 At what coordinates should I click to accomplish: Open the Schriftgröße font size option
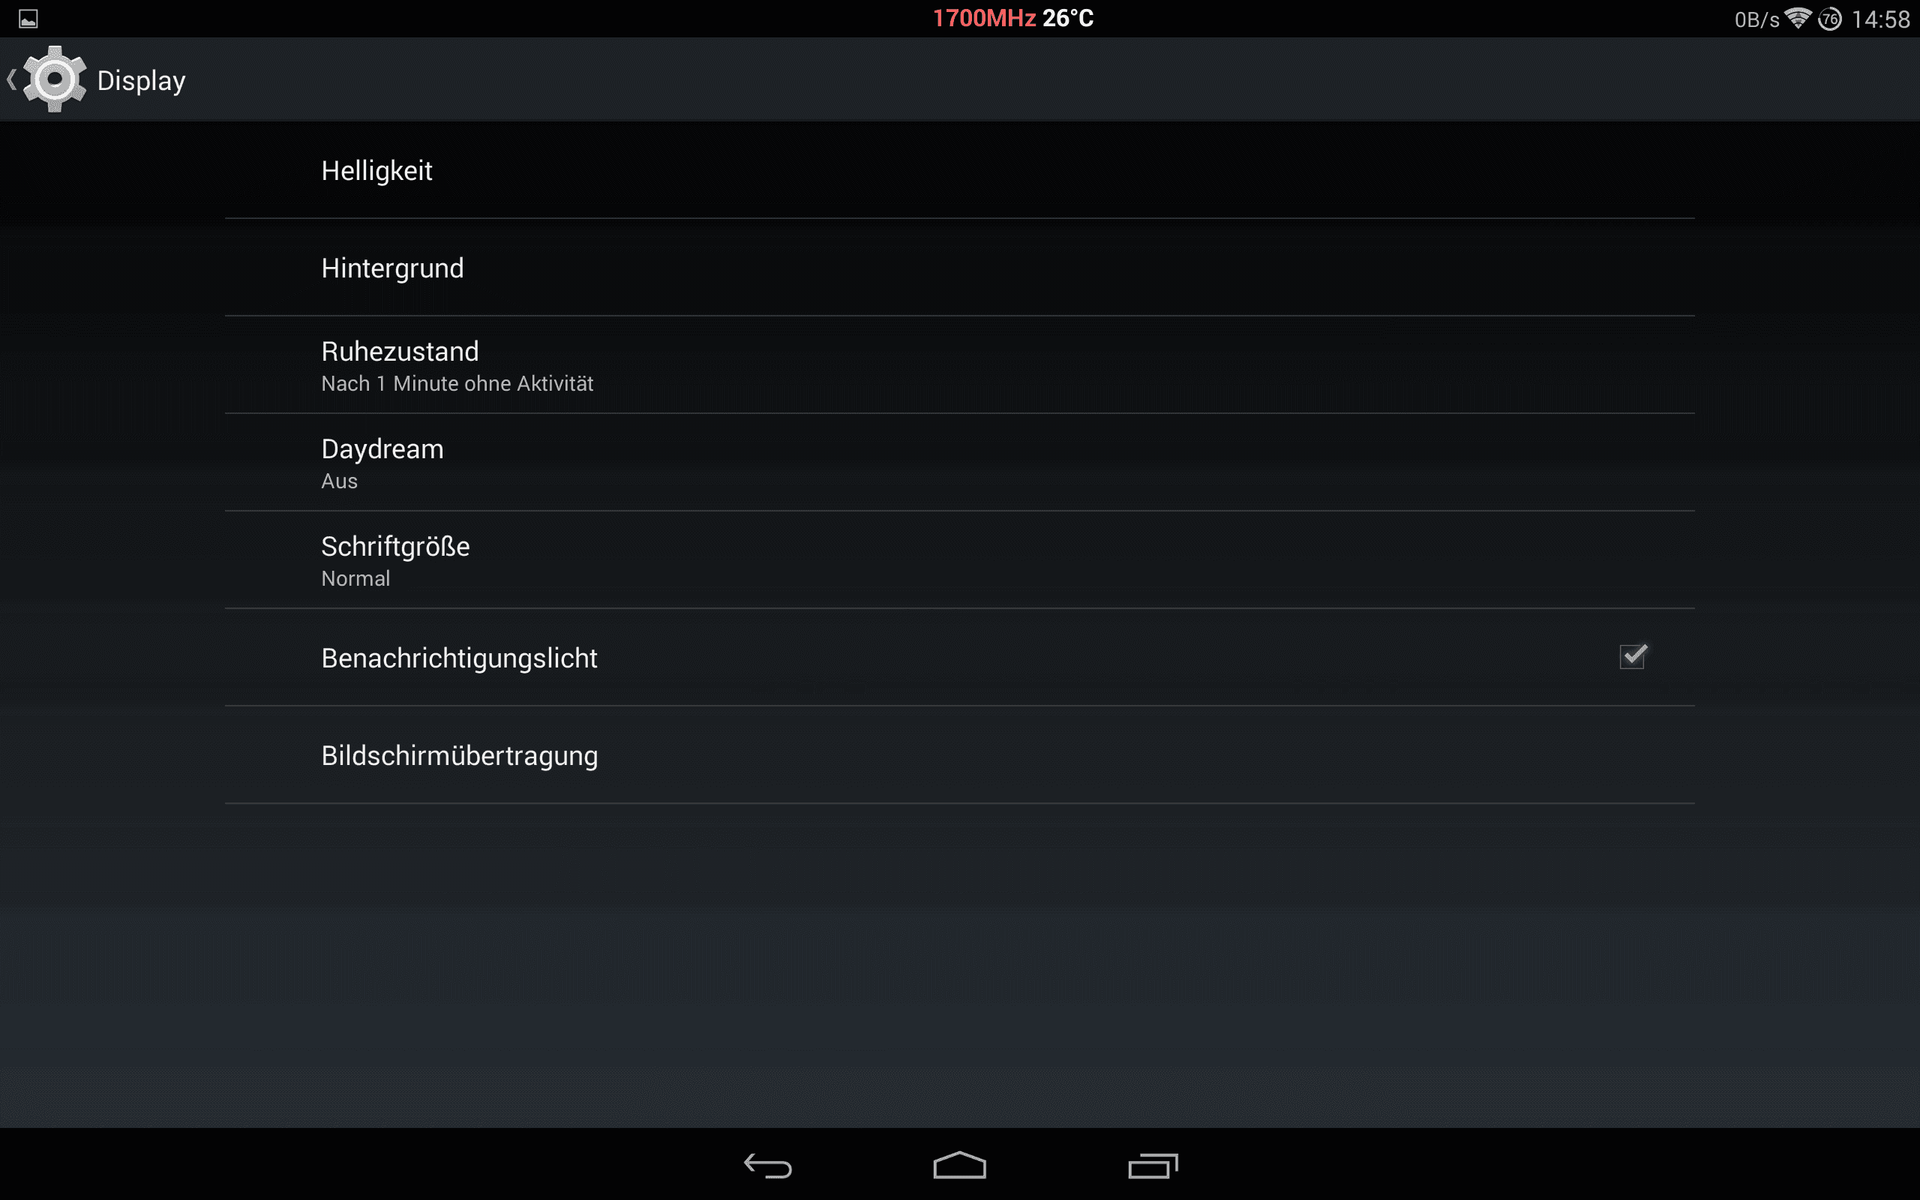960,560
